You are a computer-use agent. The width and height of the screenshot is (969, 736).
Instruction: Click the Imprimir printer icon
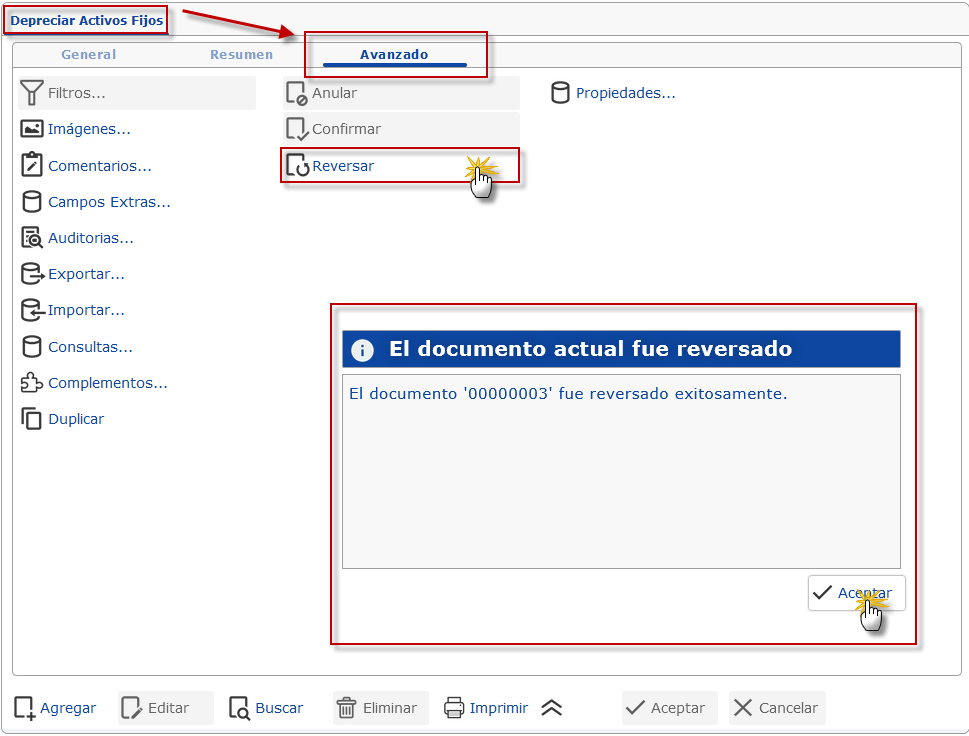(454, 708)
